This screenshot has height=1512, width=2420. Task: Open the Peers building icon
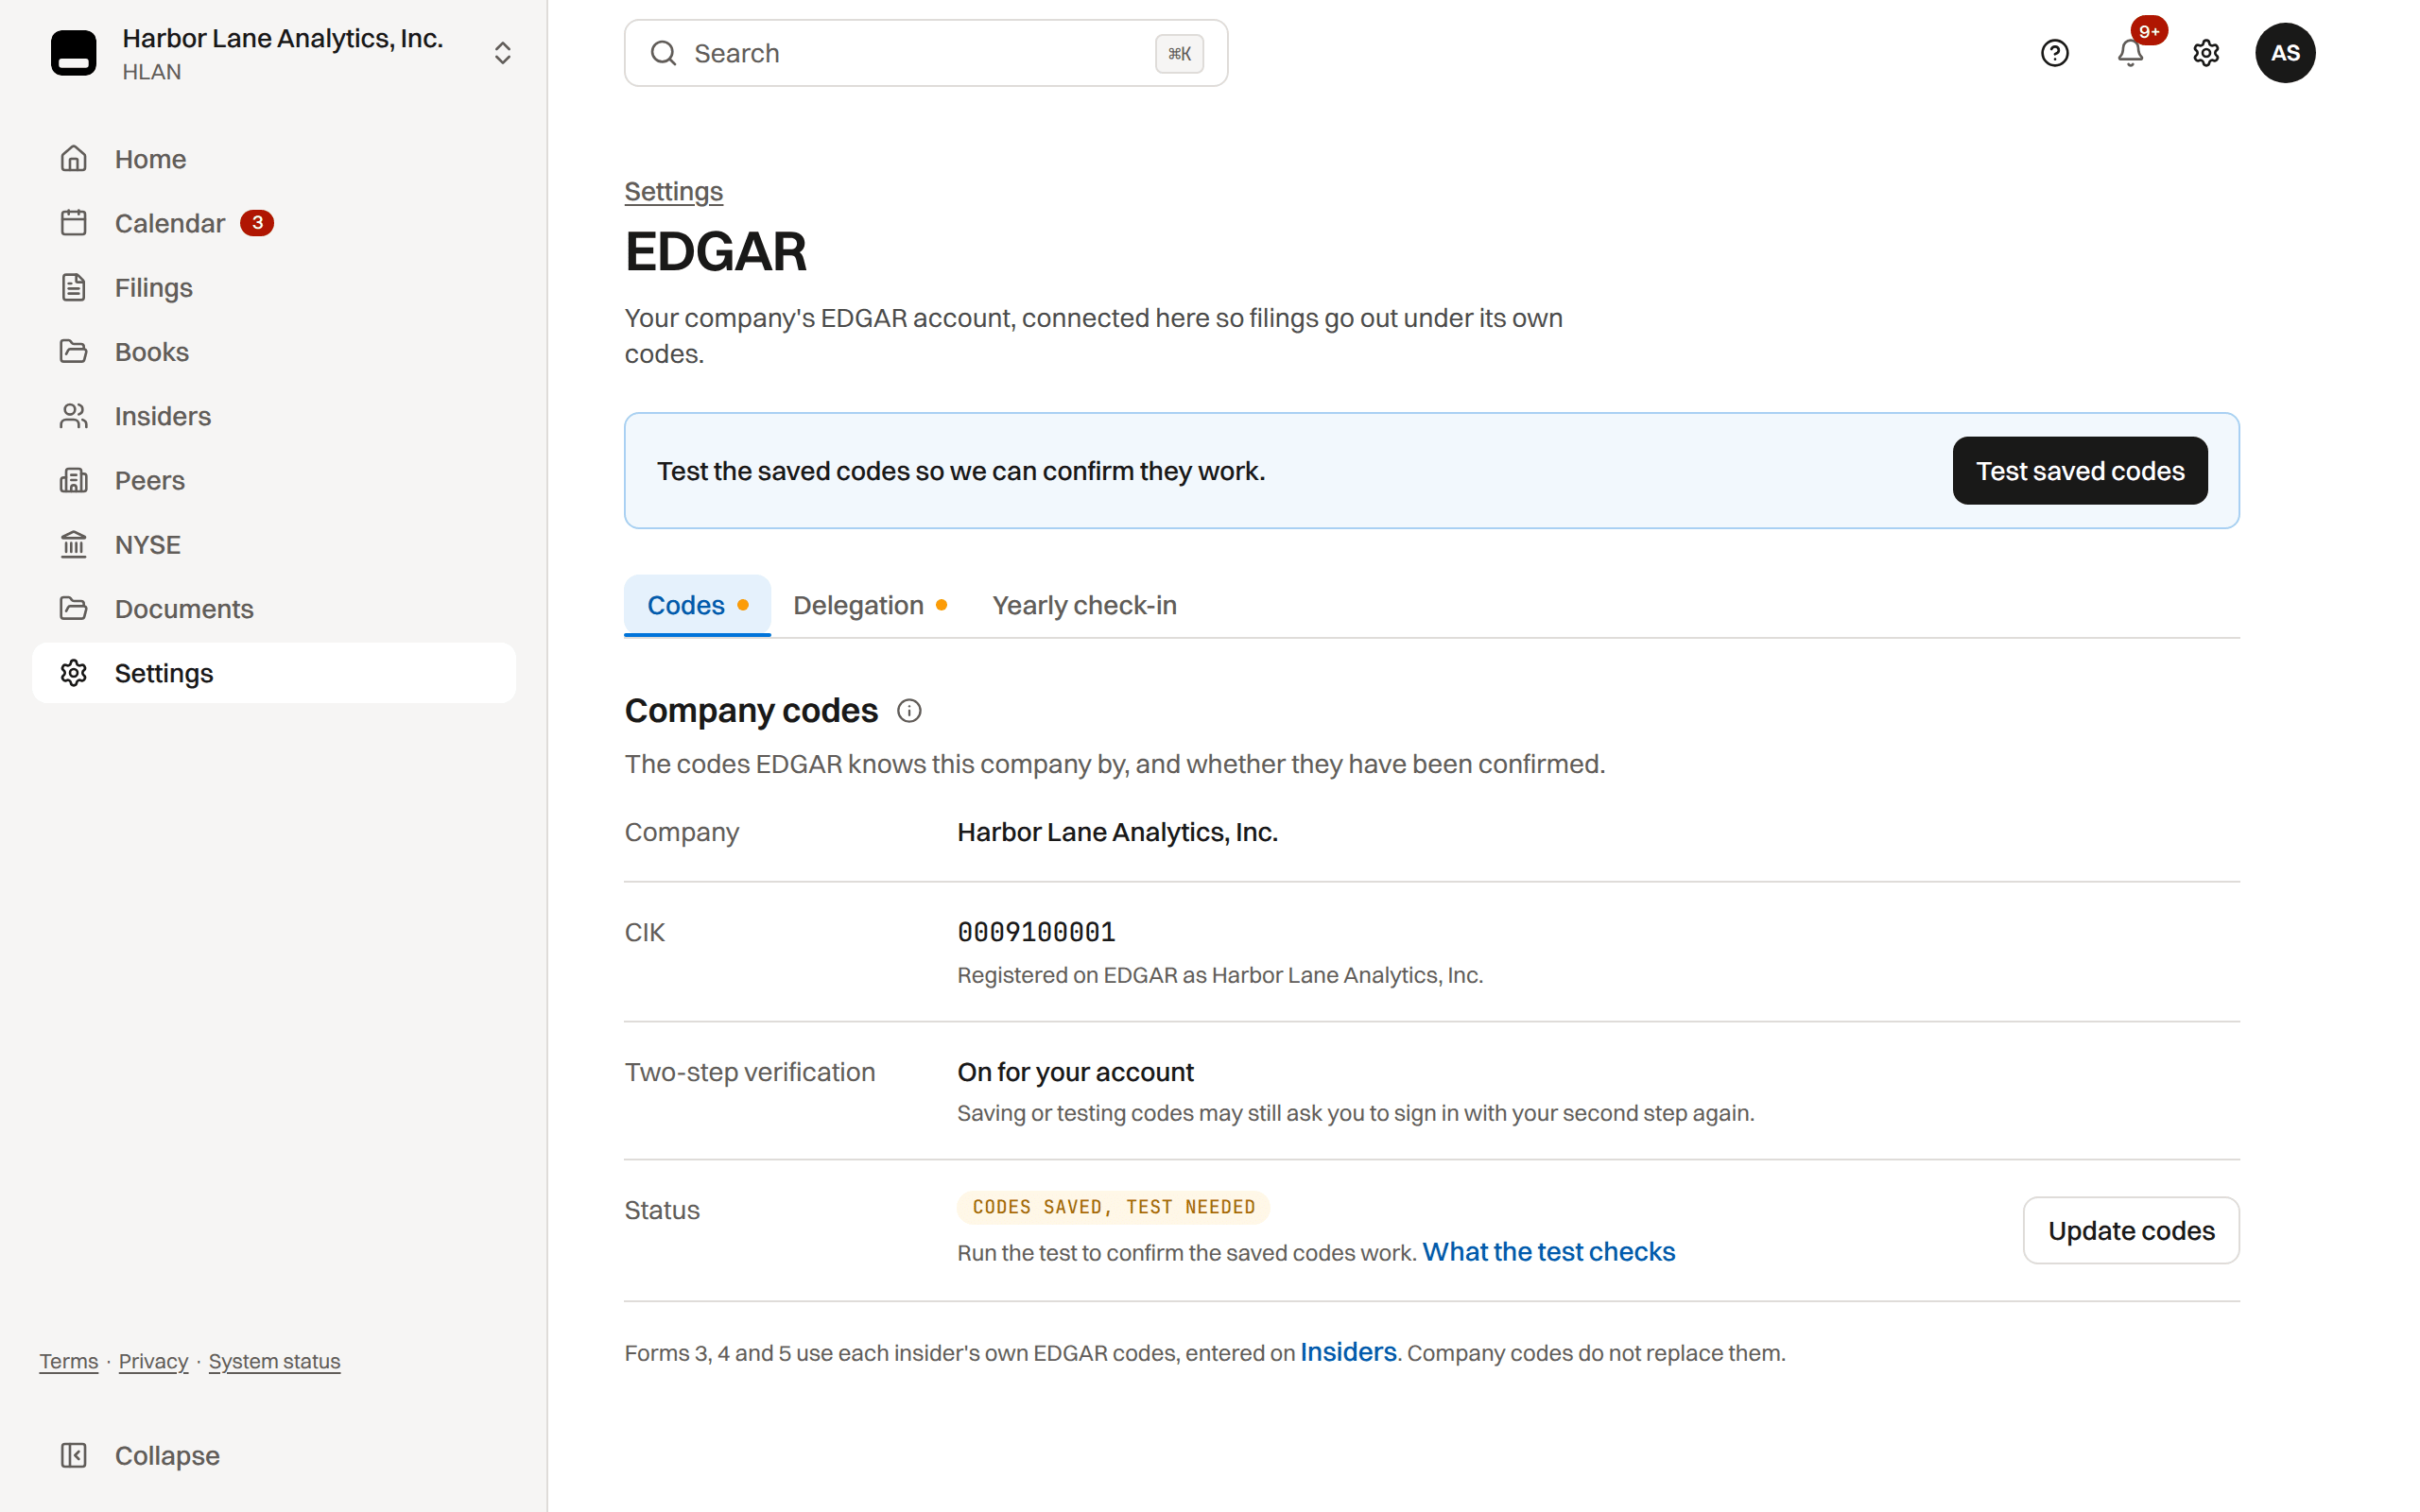73,480
